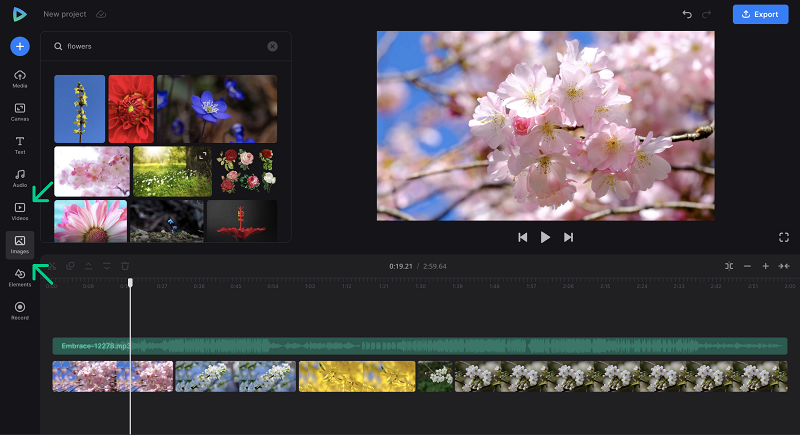
Task: Skip to previous clip in player
Action: (522, 237)
